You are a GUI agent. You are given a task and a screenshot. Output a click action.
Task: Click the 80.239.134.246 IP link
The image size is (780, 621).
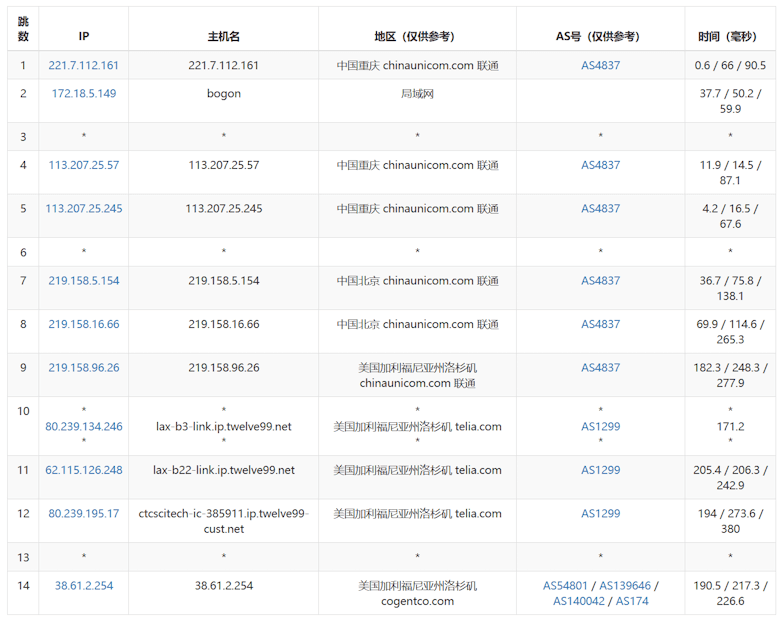[84, 427]
